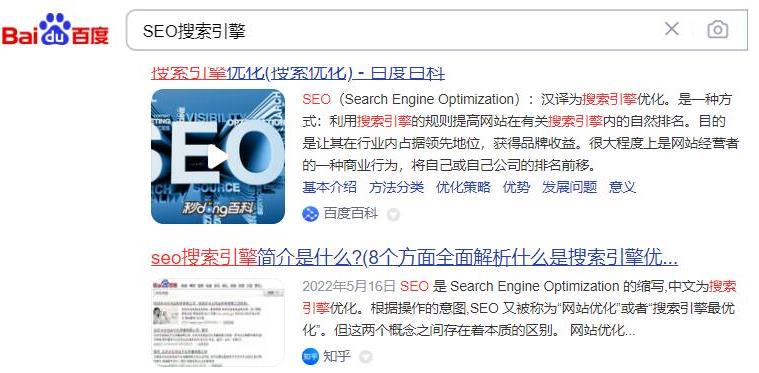
Task: Click the 知乎 source icon
Action: (x=310, y=357)
